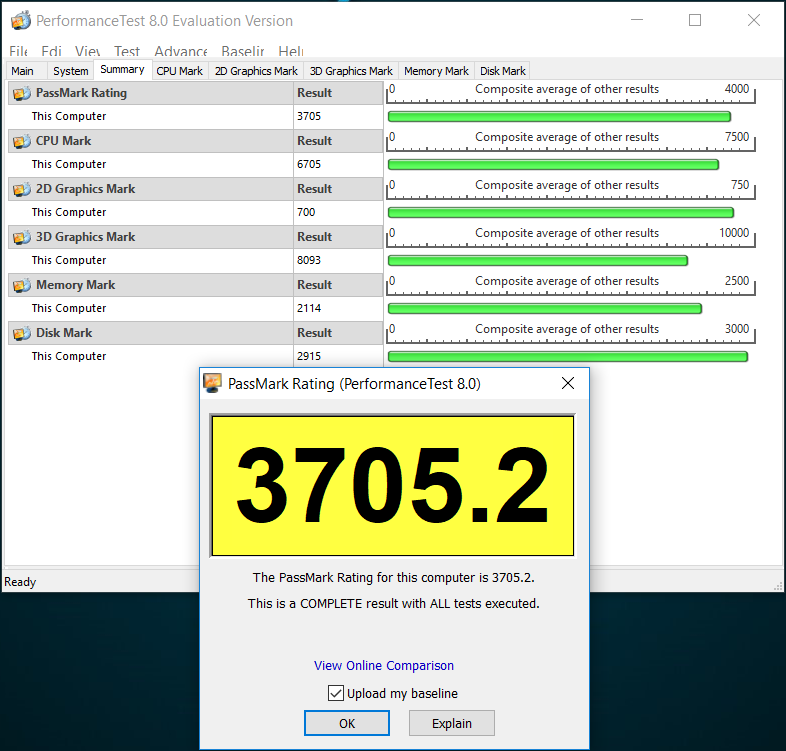Screen dimensions: 786x751
Task: Open the 2D Graphics Mark tab
Action: (x=256, y=71)
